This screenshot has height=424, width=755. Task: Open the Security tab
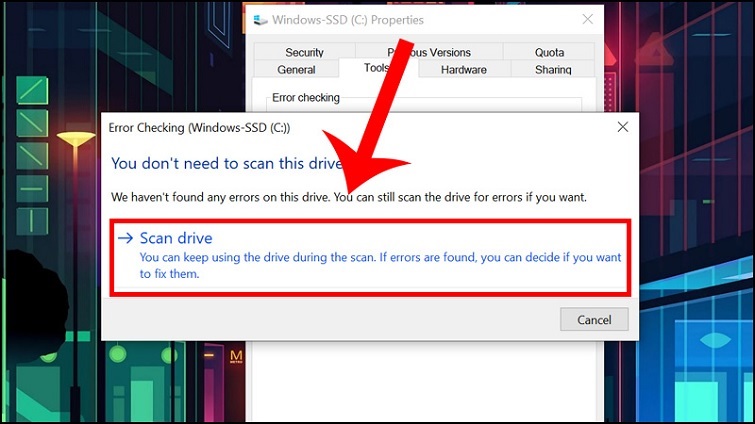[x=304, y=52]
